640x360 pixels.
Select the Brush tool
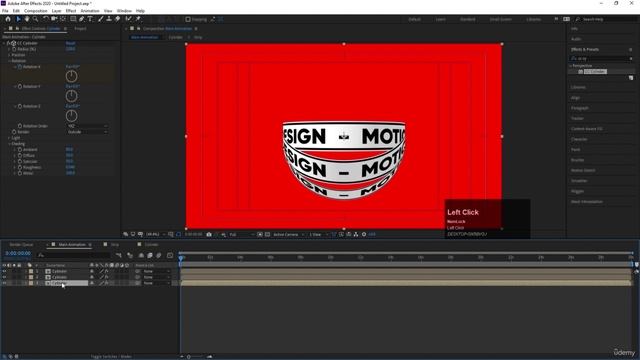[x=100, y=19]
